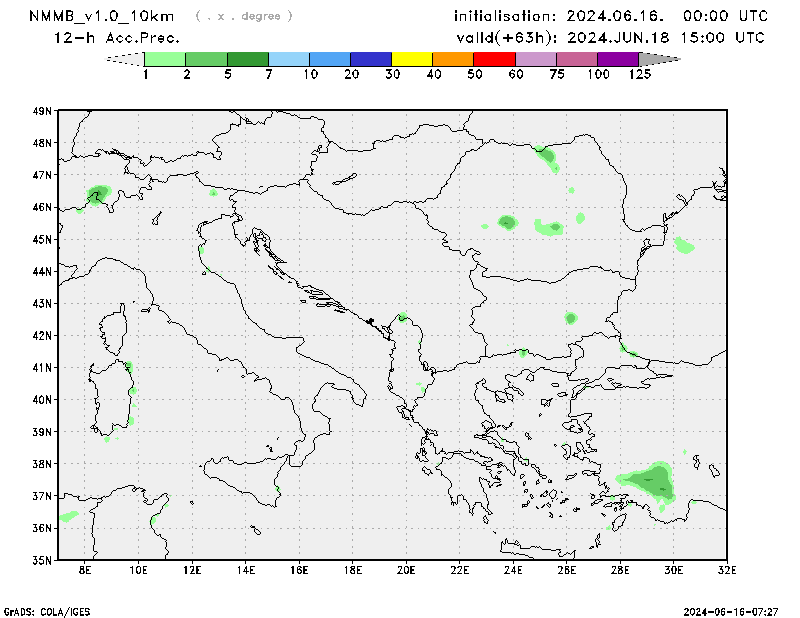Click the 35N latitude axis label

click(42, 560)
